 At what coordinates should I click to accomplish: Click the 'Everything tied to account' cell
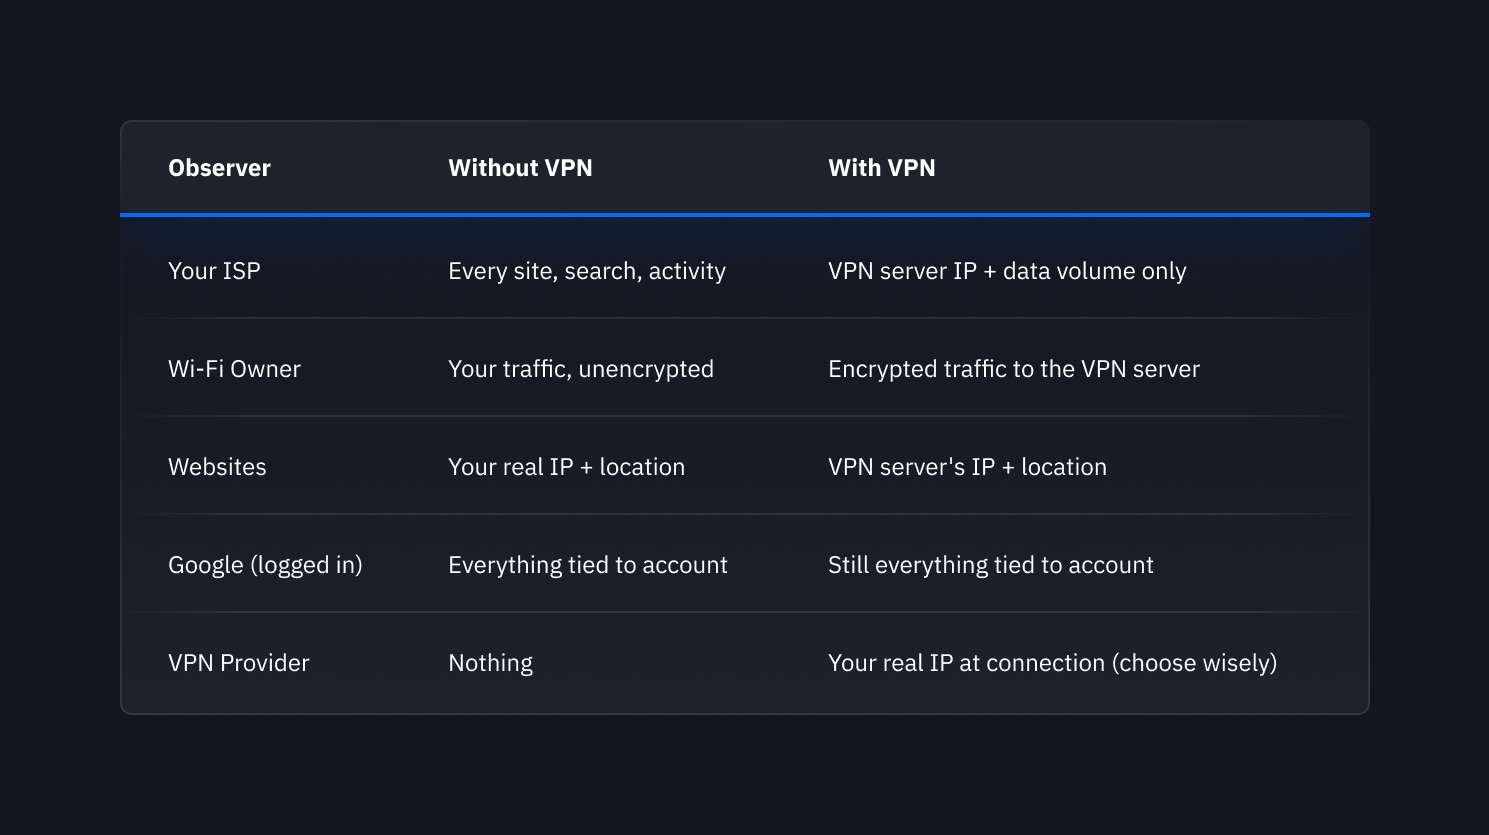[588, 565]
